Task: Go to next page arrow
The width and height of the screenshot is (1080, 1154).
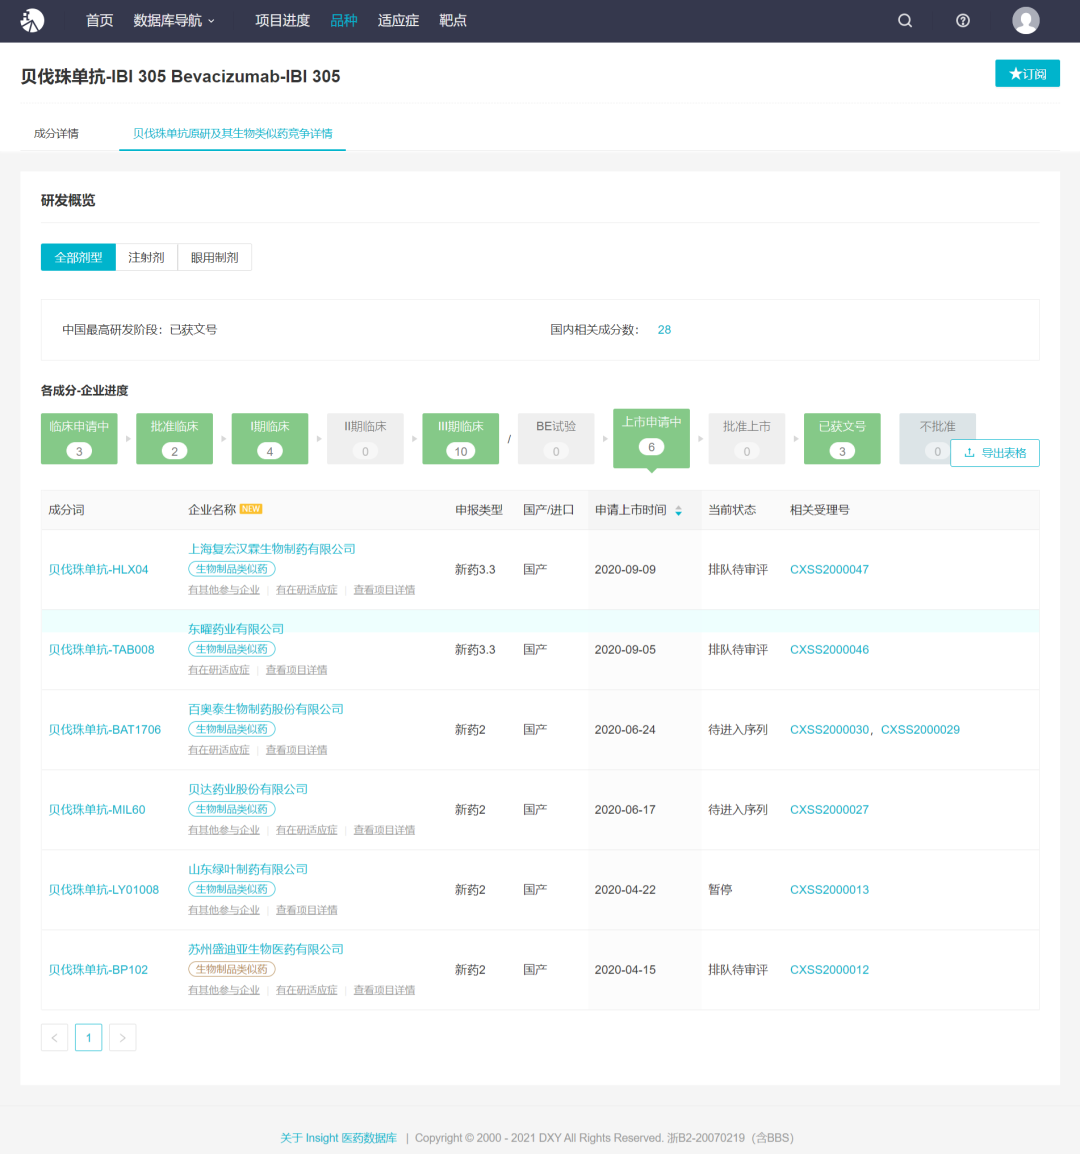Action: [122, 1038]
